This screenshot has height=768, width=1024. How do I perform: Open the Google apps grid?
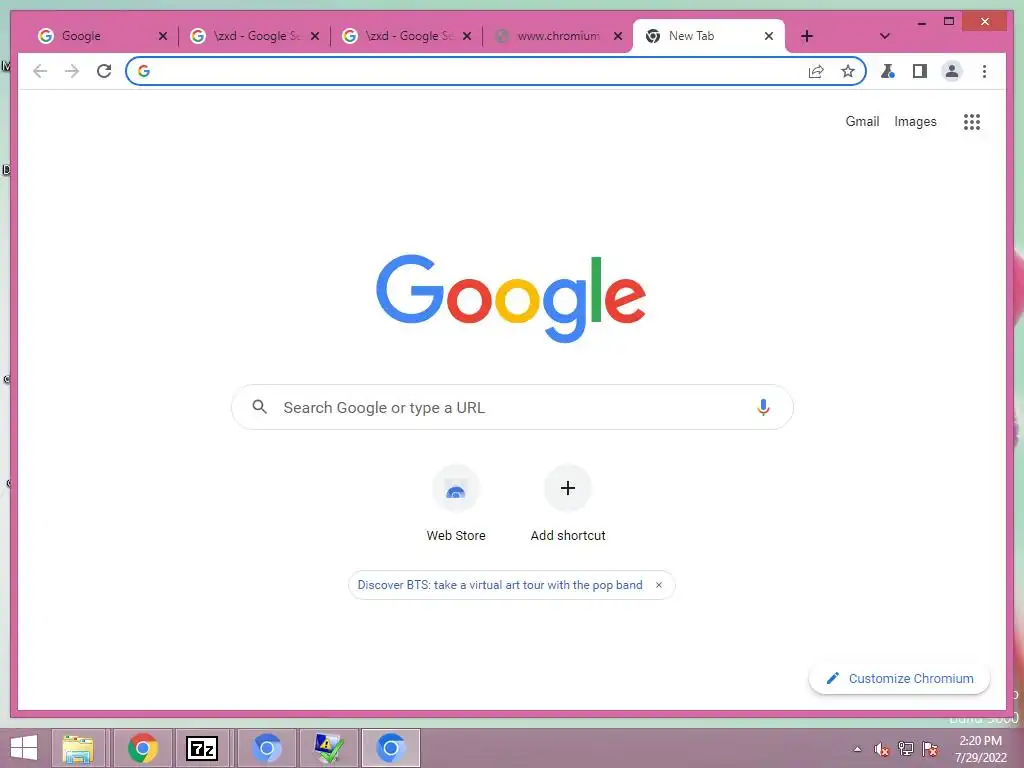[x=972, y=121]
